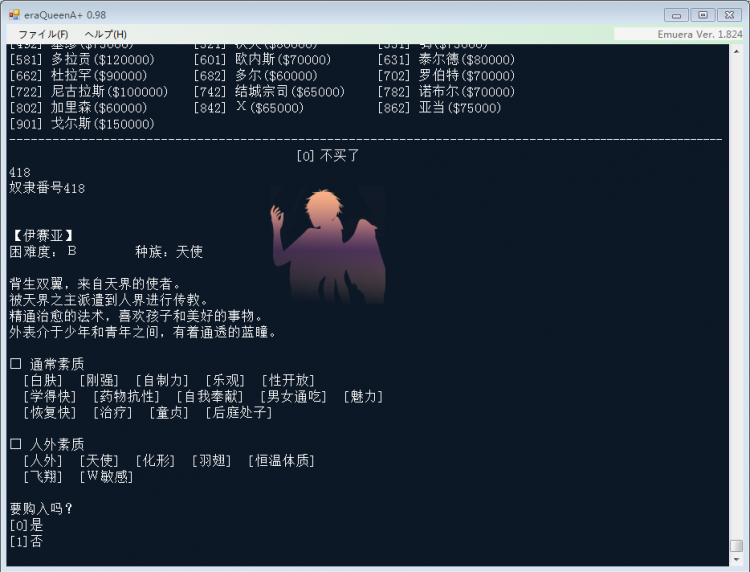Open the ファイル(F) menu
Image resolution: width=750 pixels, height=572 pixels.
(43, 34)
